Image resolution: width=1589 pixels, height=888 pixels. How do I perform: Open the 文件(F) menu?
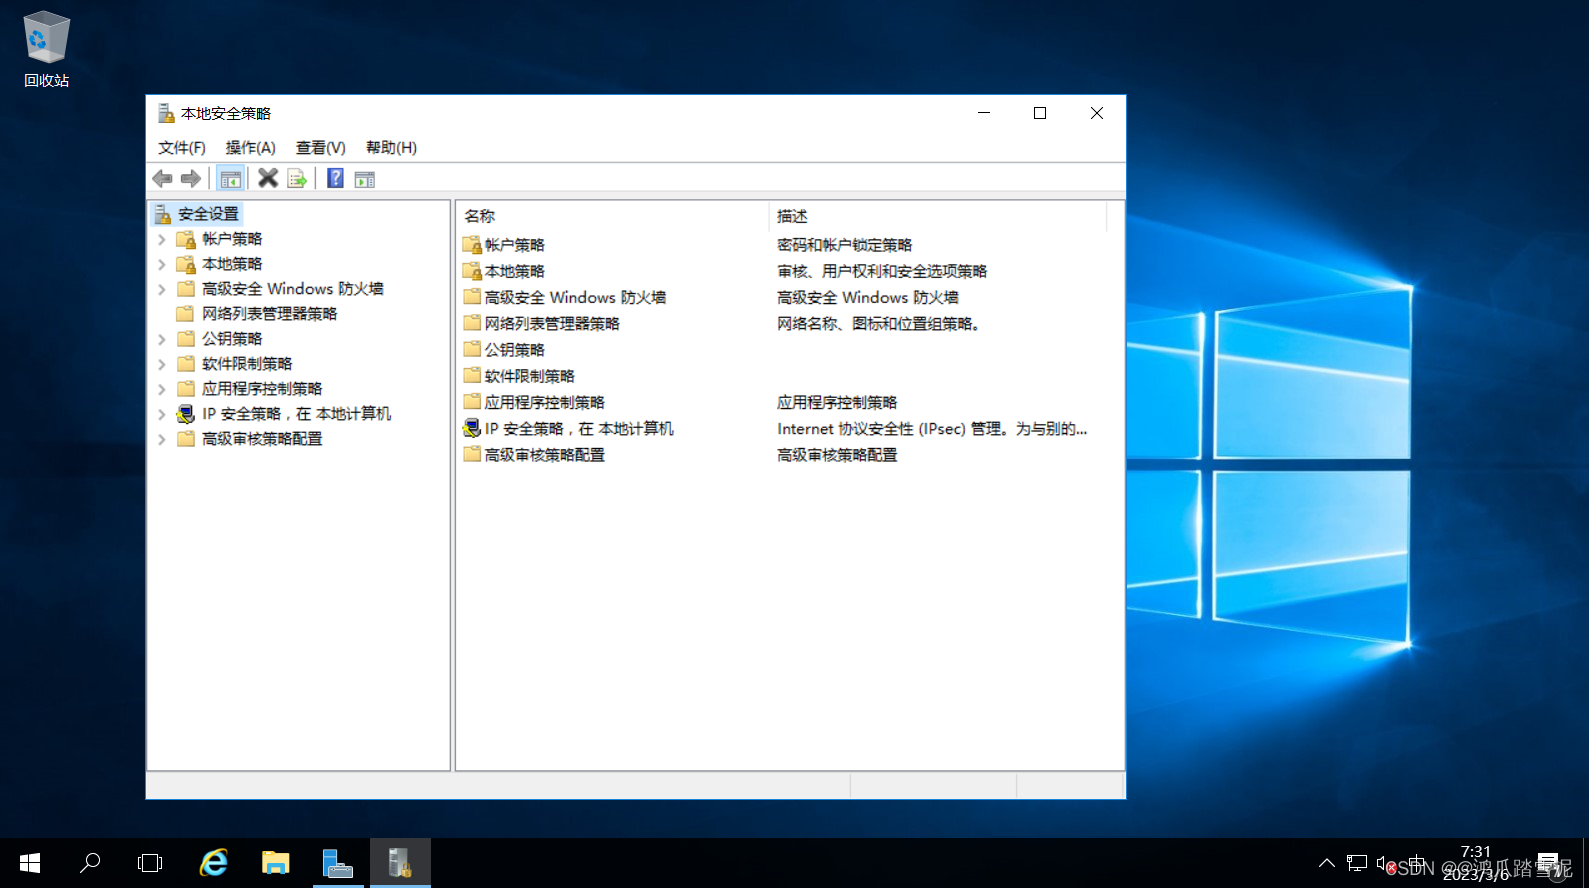tap(181, 148)
